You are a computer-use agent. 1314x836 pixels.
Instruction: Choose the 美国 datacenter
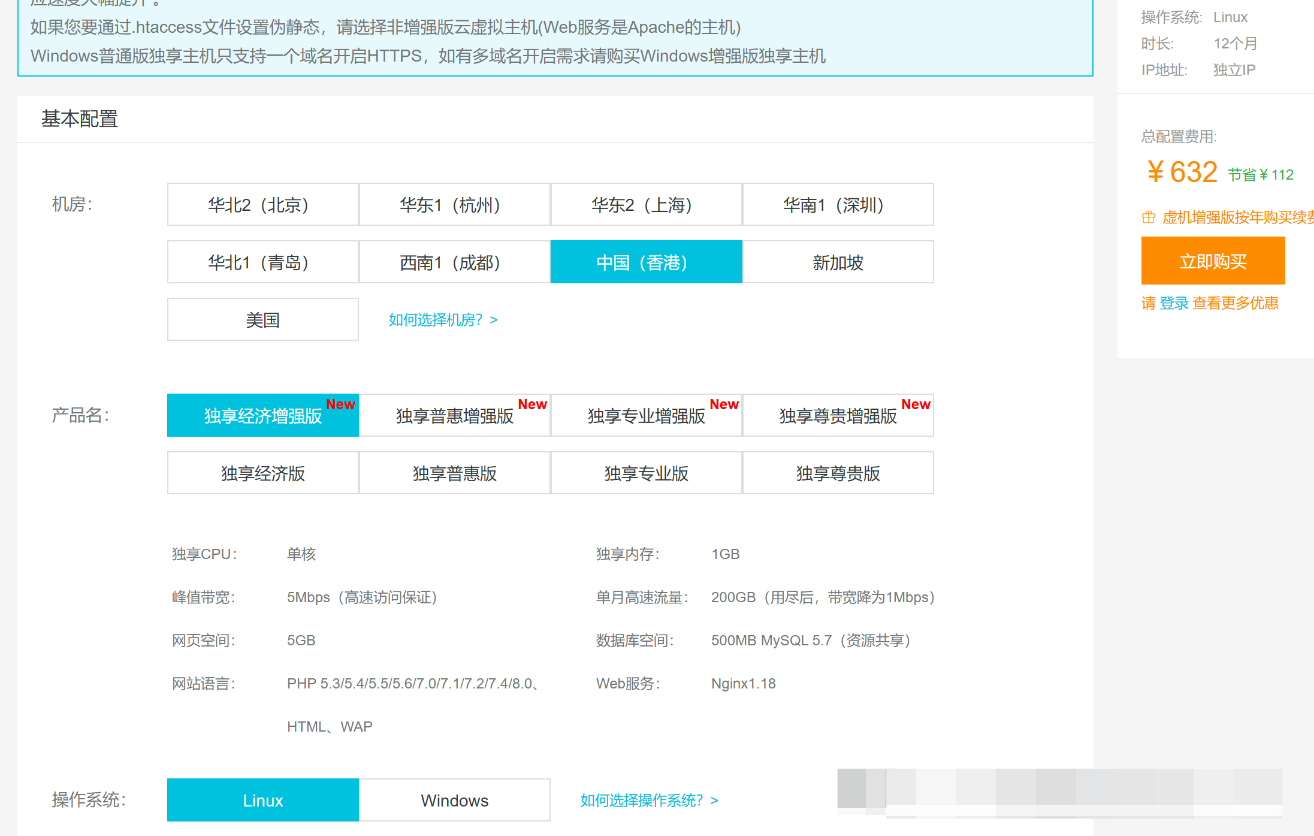[x=262, y=319]
